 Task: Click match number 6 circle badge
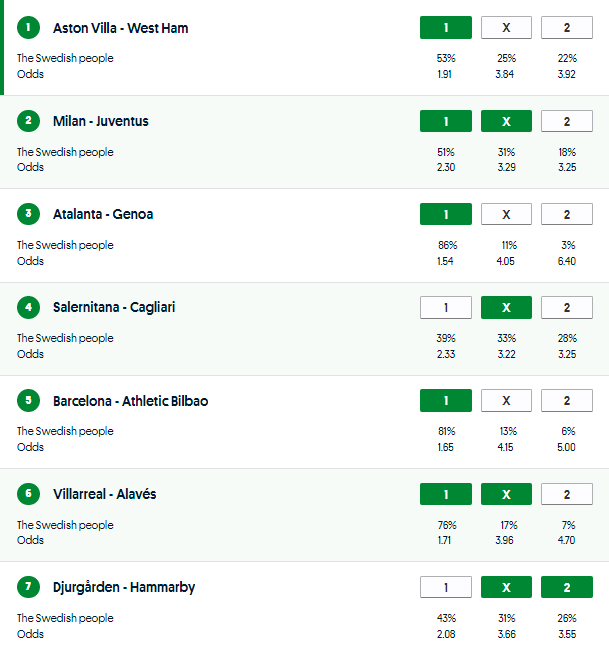(x=29, y=494)
